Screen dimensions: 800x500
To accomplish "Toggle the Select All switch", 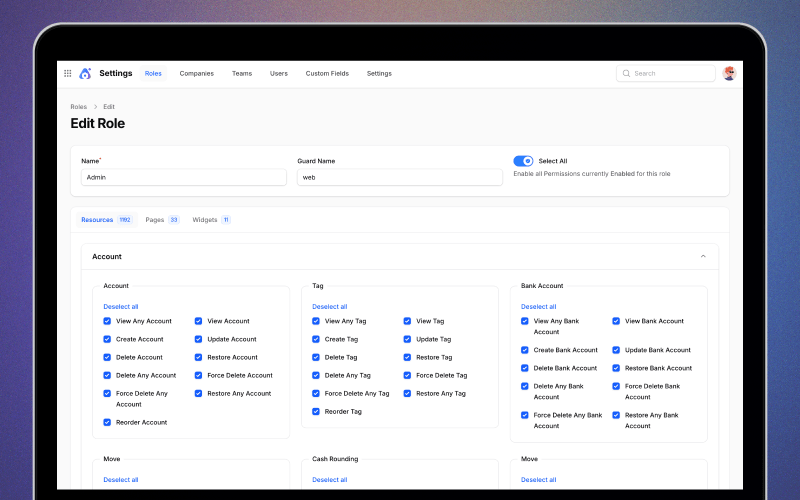I will (x=523, y=161).
